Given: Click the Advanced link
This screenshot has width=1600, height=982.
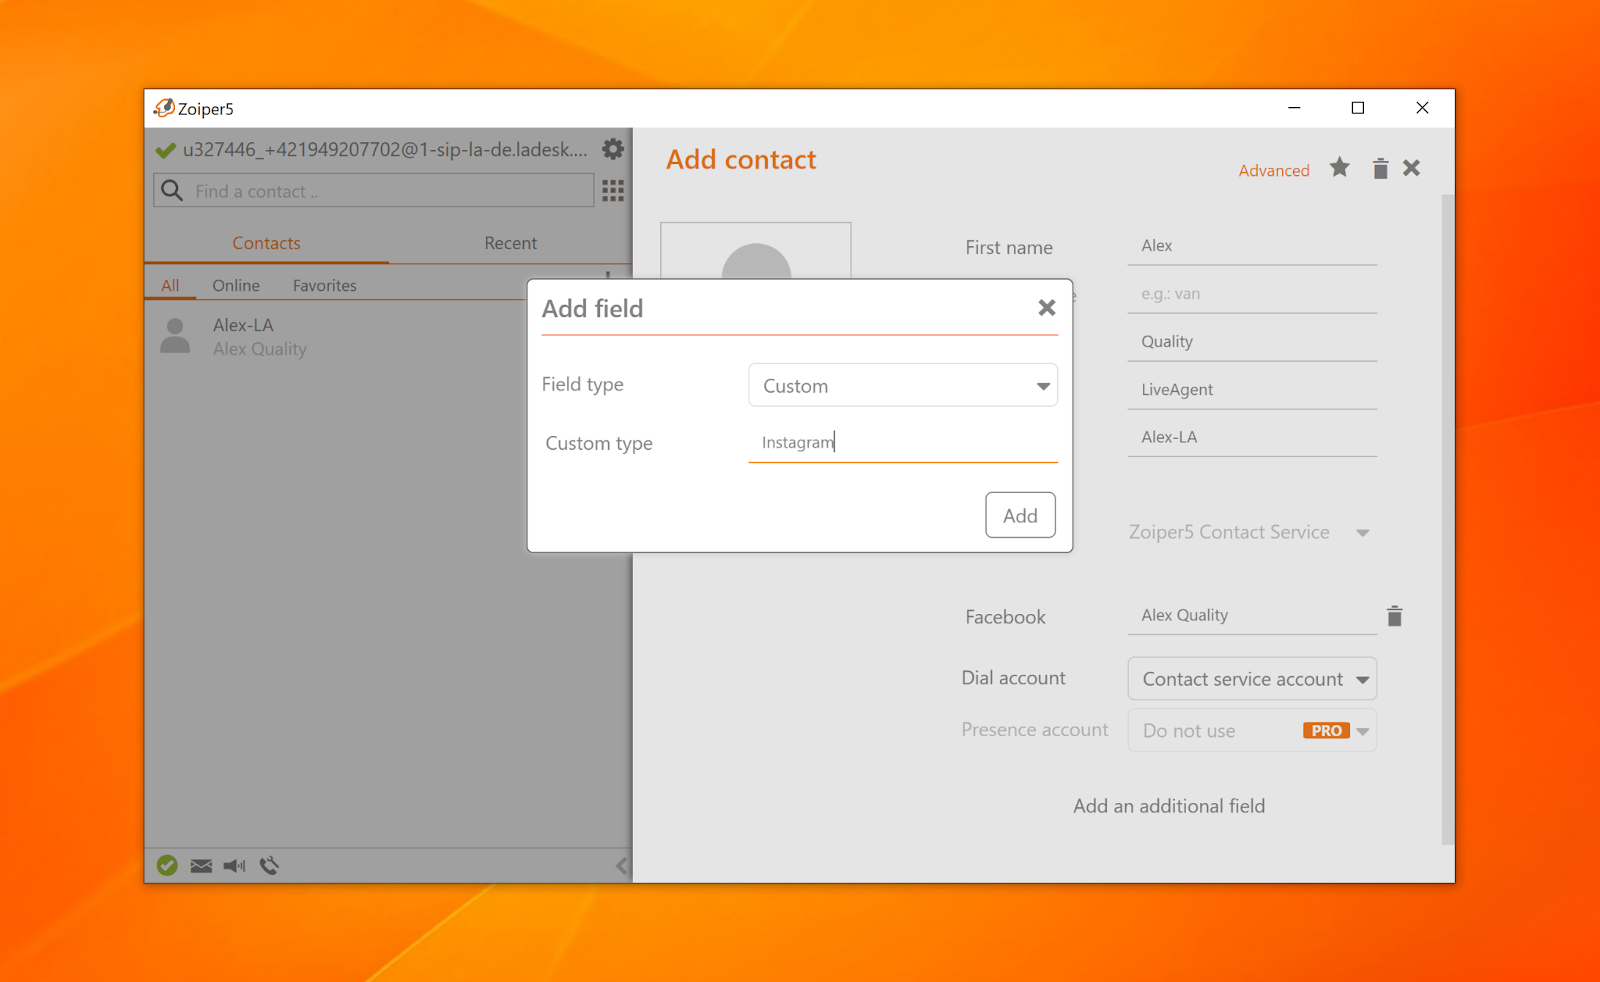Looking at the screenshot, I should pyautogui.click(x=1273, y=171).
